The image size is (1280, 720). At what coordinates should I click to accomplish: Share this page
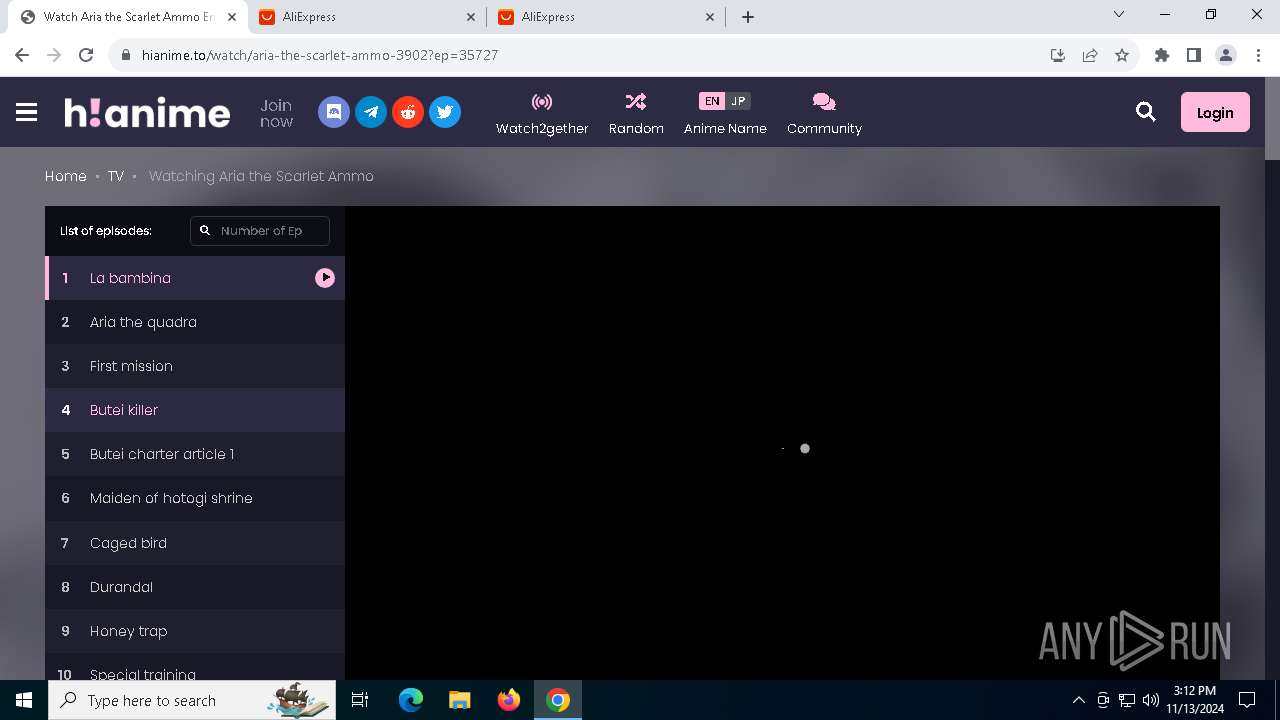point(1089,55)
